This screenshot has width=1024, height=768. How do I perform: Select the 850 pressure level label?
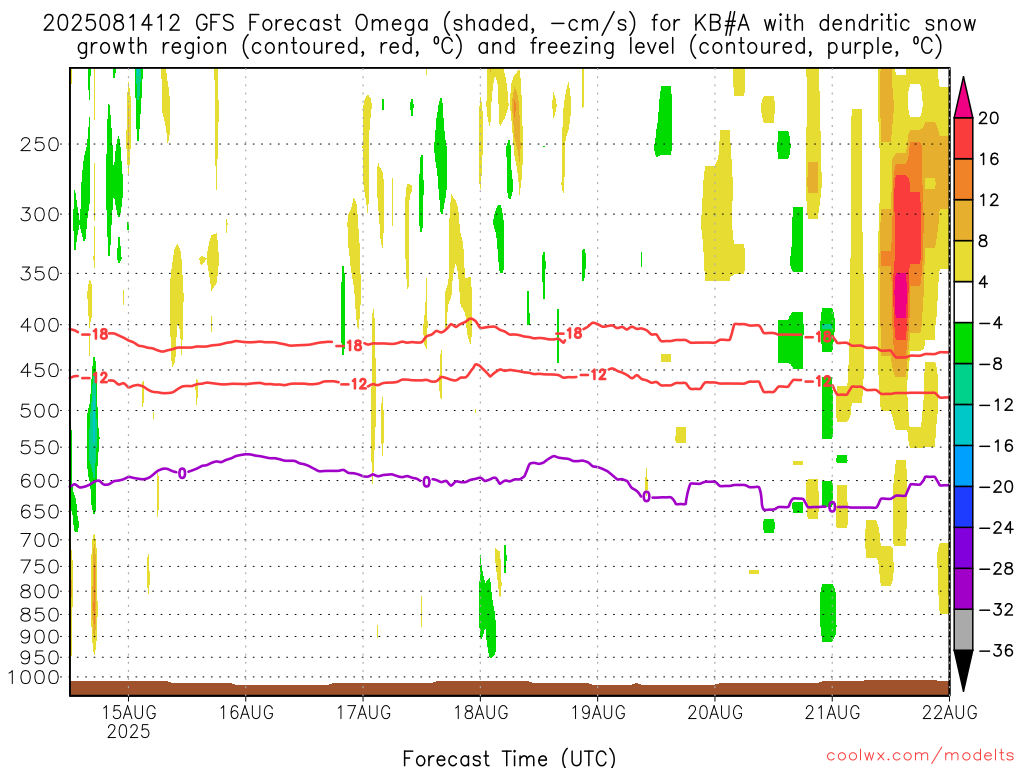click(40, 615)
